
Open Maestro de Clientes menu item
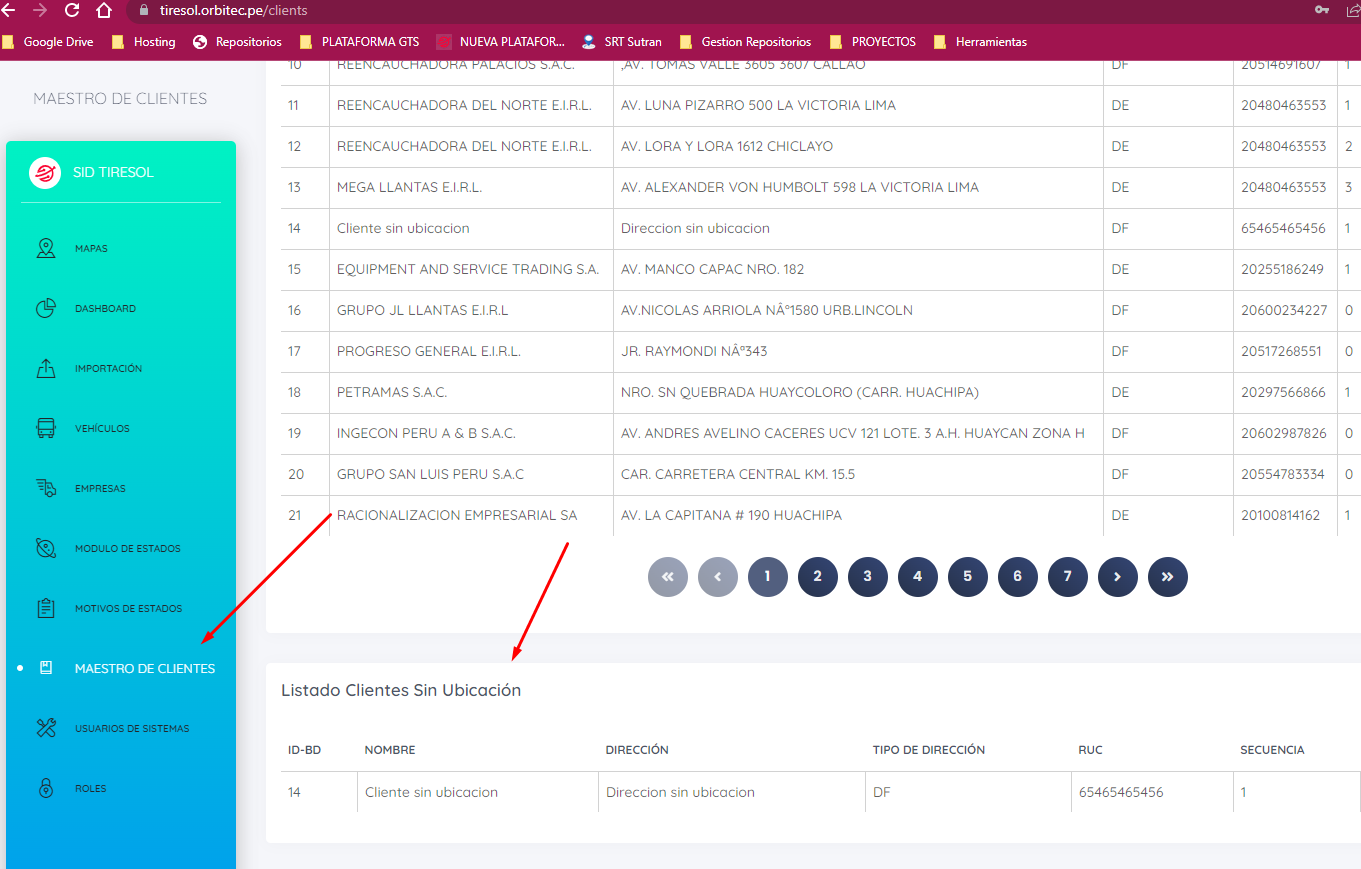tap(144, 668)
